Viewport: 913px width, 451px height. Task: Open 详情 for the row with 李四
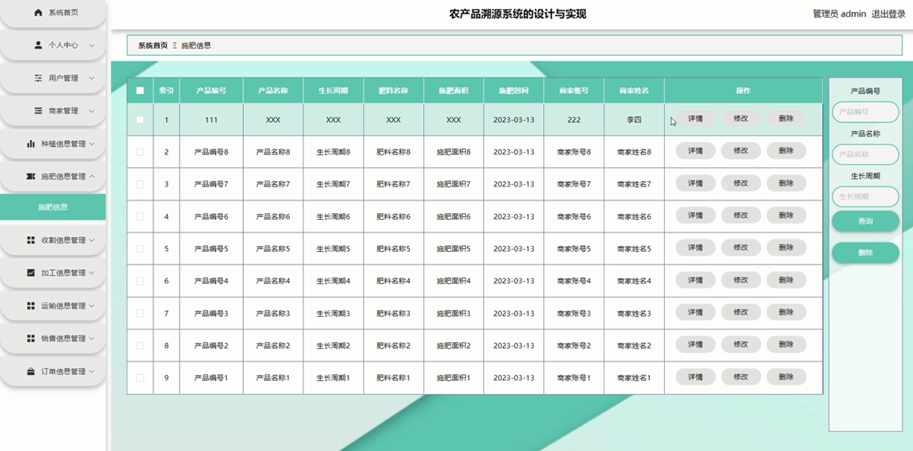[695, 119]
